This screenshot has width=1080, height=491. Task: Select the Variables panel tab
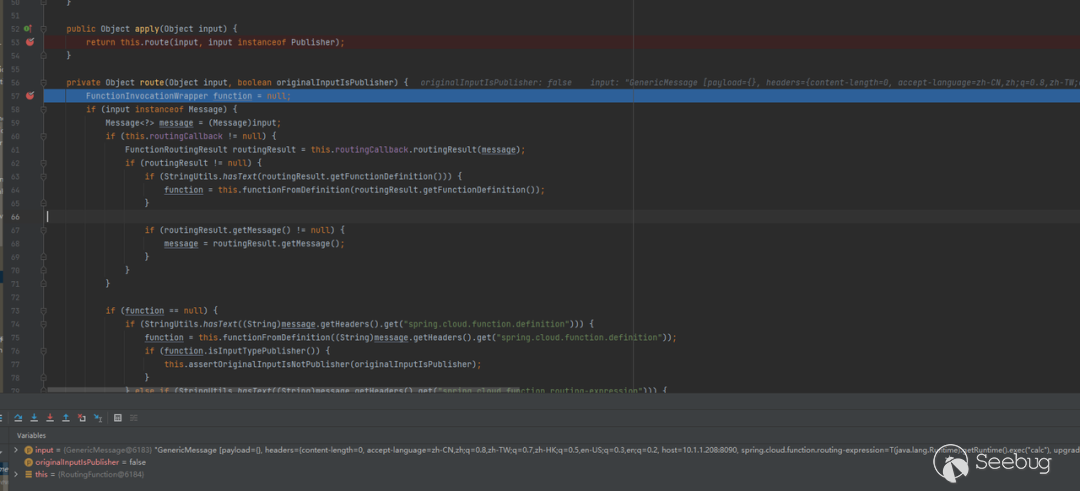click(x=32, y=435)
